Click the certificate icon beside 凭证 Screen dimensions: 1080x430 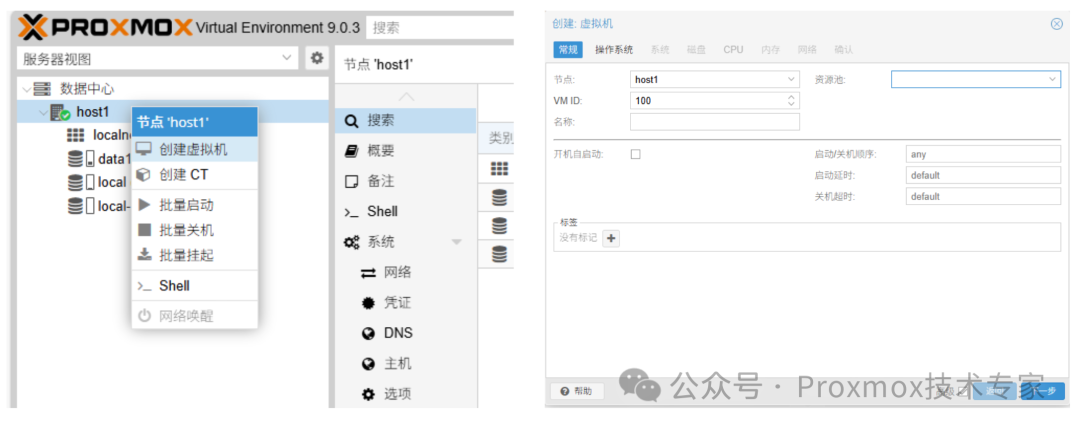(368, 303)
